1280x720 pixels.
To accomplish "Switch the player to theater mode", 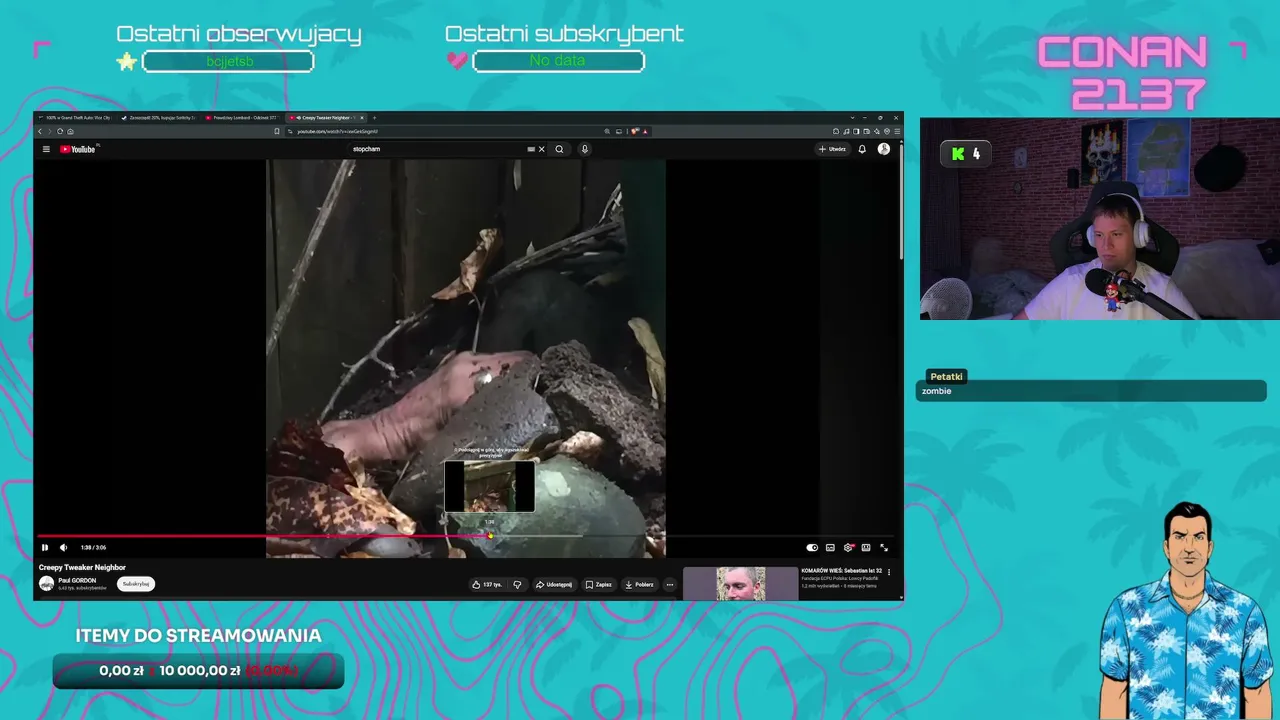I will (x=866, y=547).
